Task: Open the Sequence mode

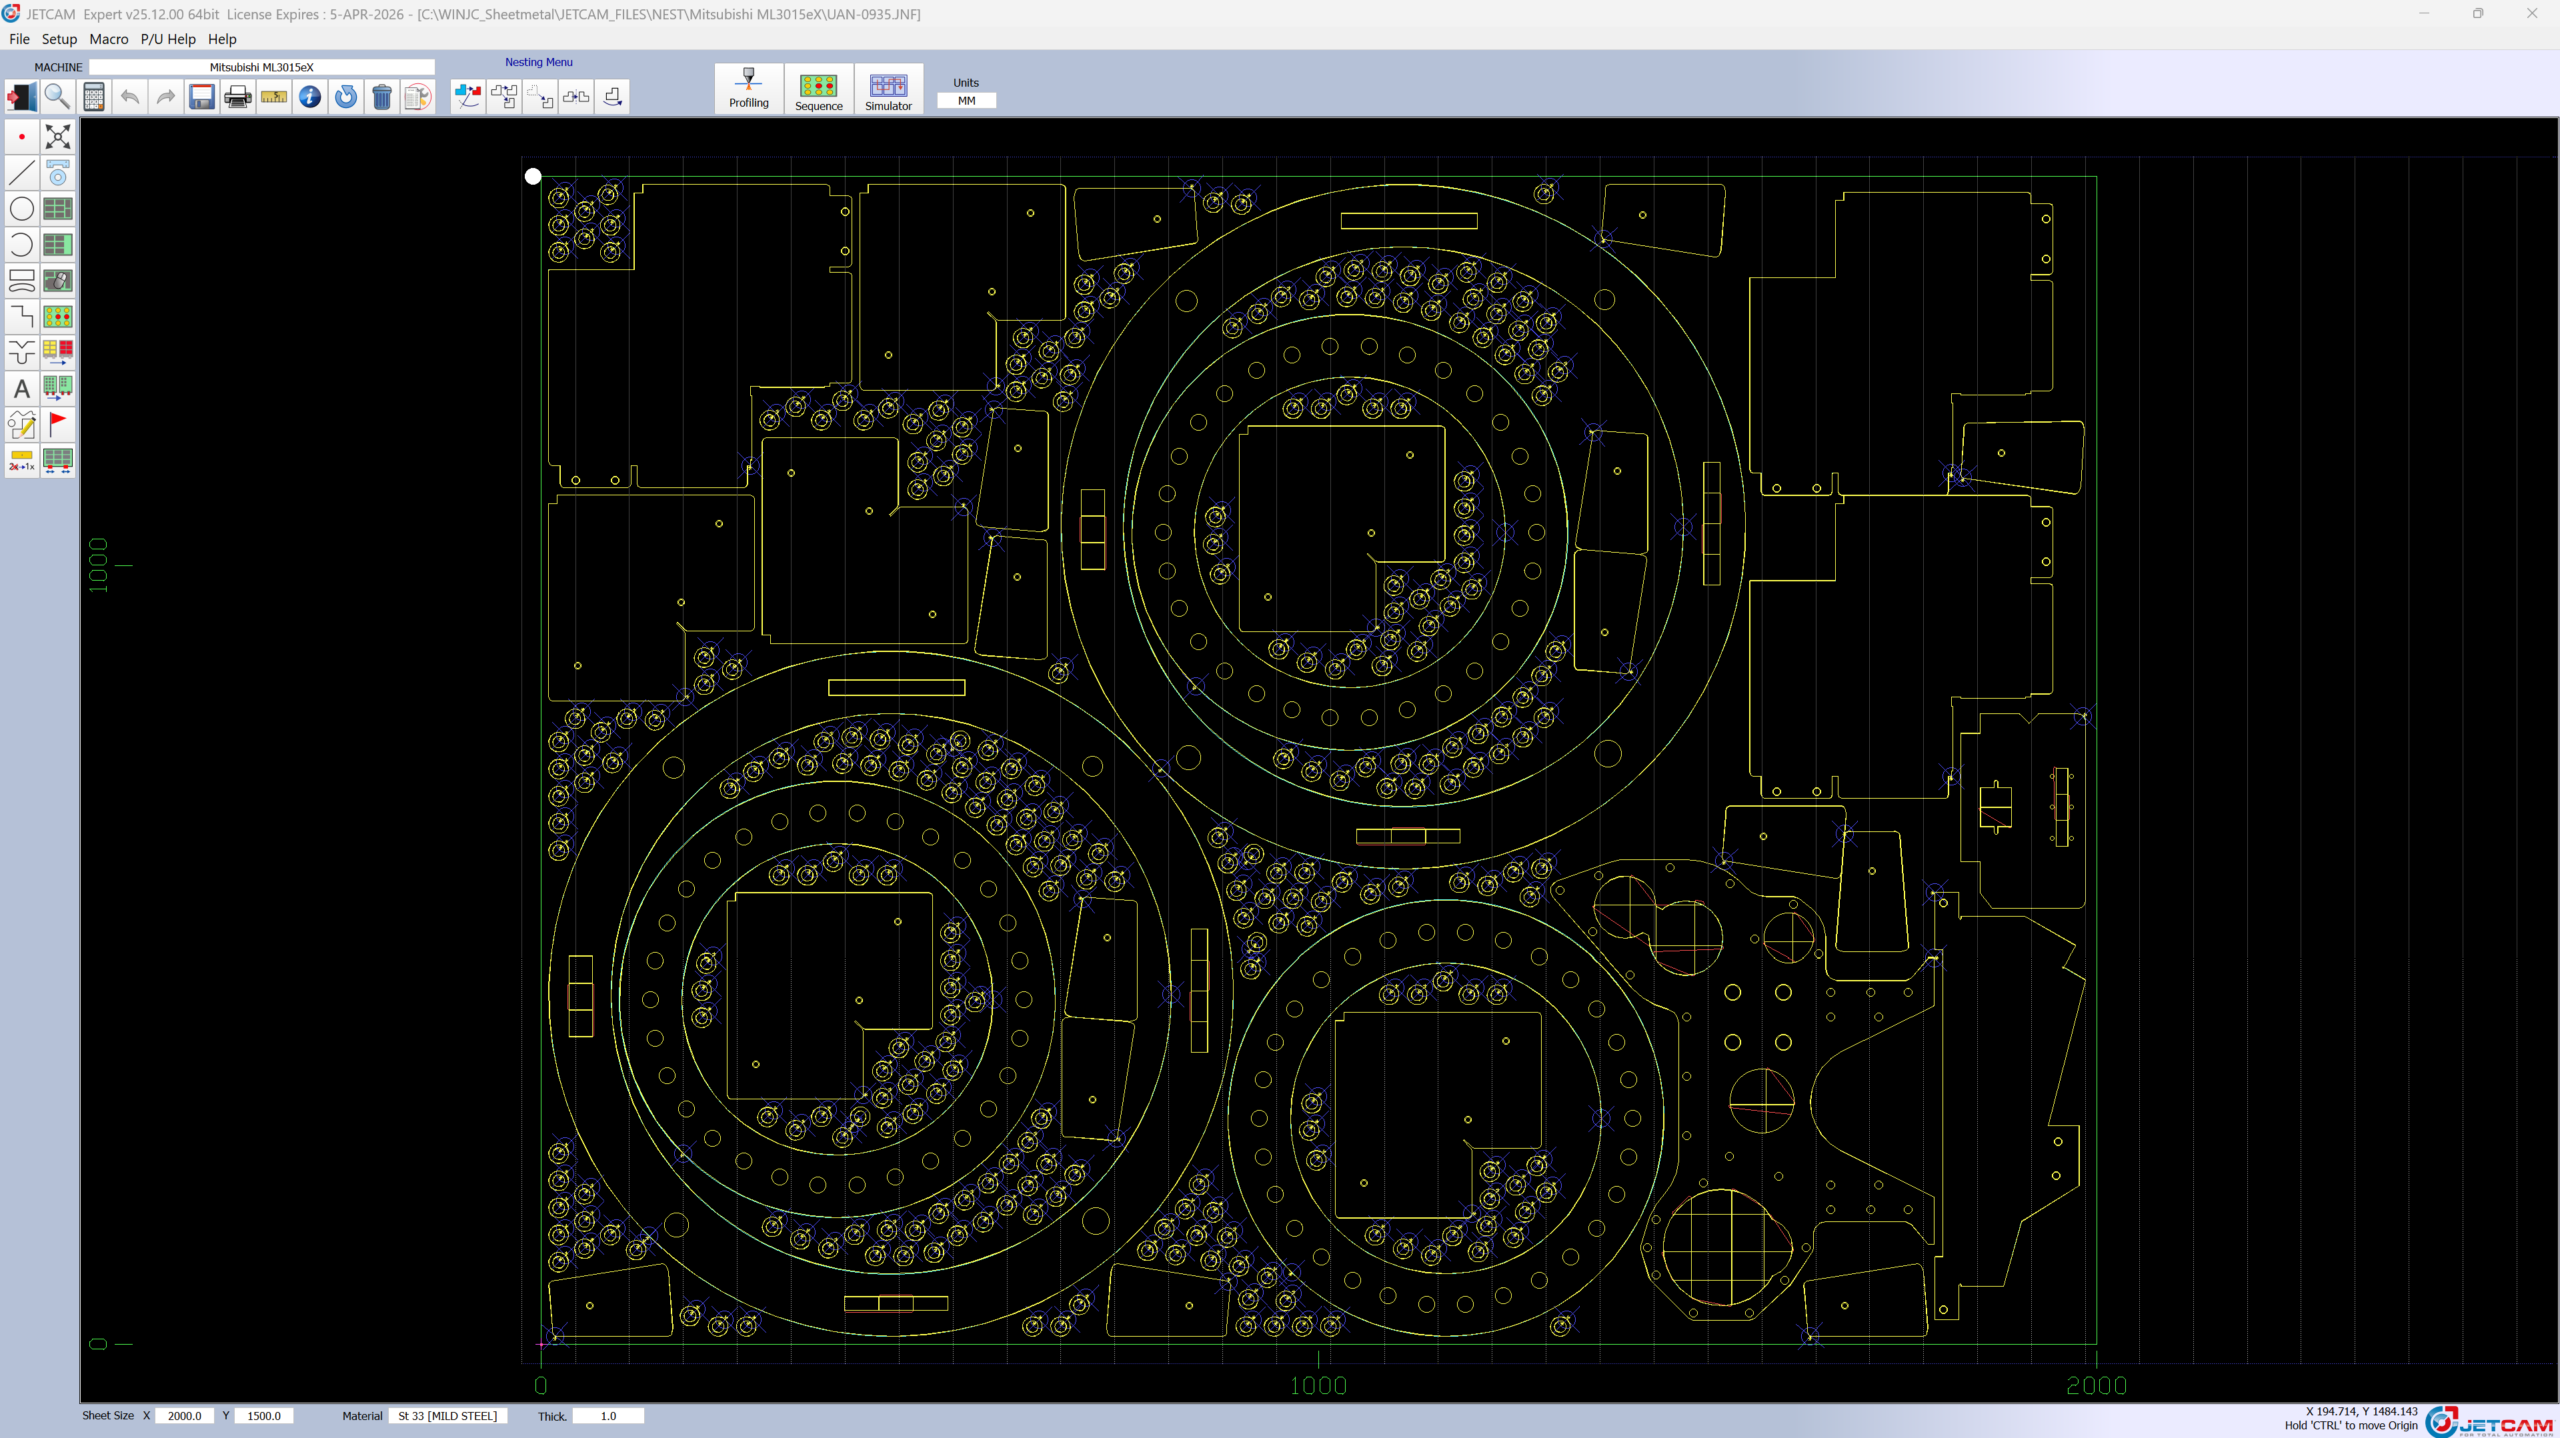Action: point(818,89)
